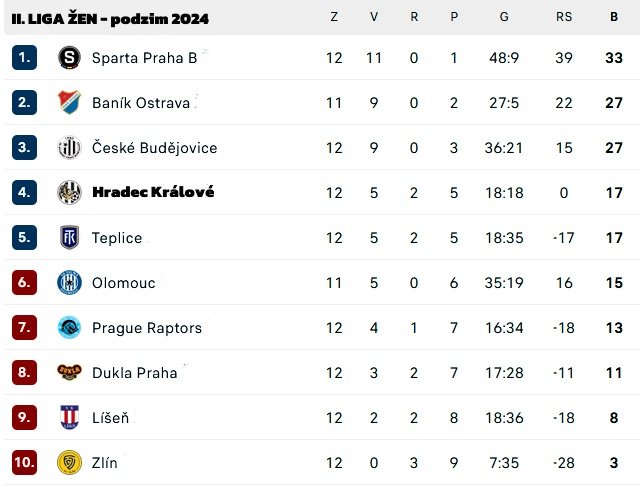Click the Dukla Praha club logo
Viewport: 640px width, 491px height.
tap(69, 373)
